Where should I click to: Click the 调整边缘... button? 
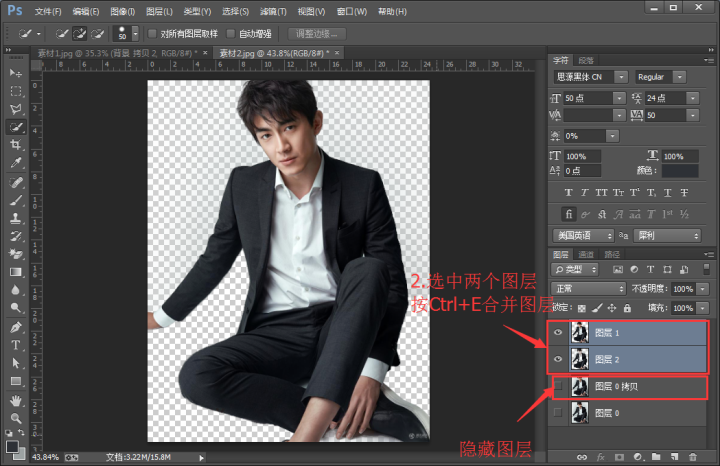[313, 33]
